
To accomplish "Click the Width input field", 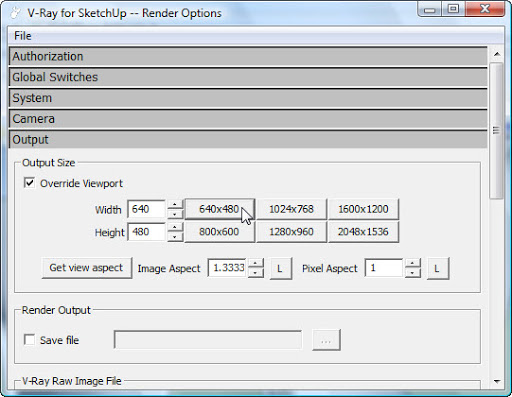I will pos(146,209).
